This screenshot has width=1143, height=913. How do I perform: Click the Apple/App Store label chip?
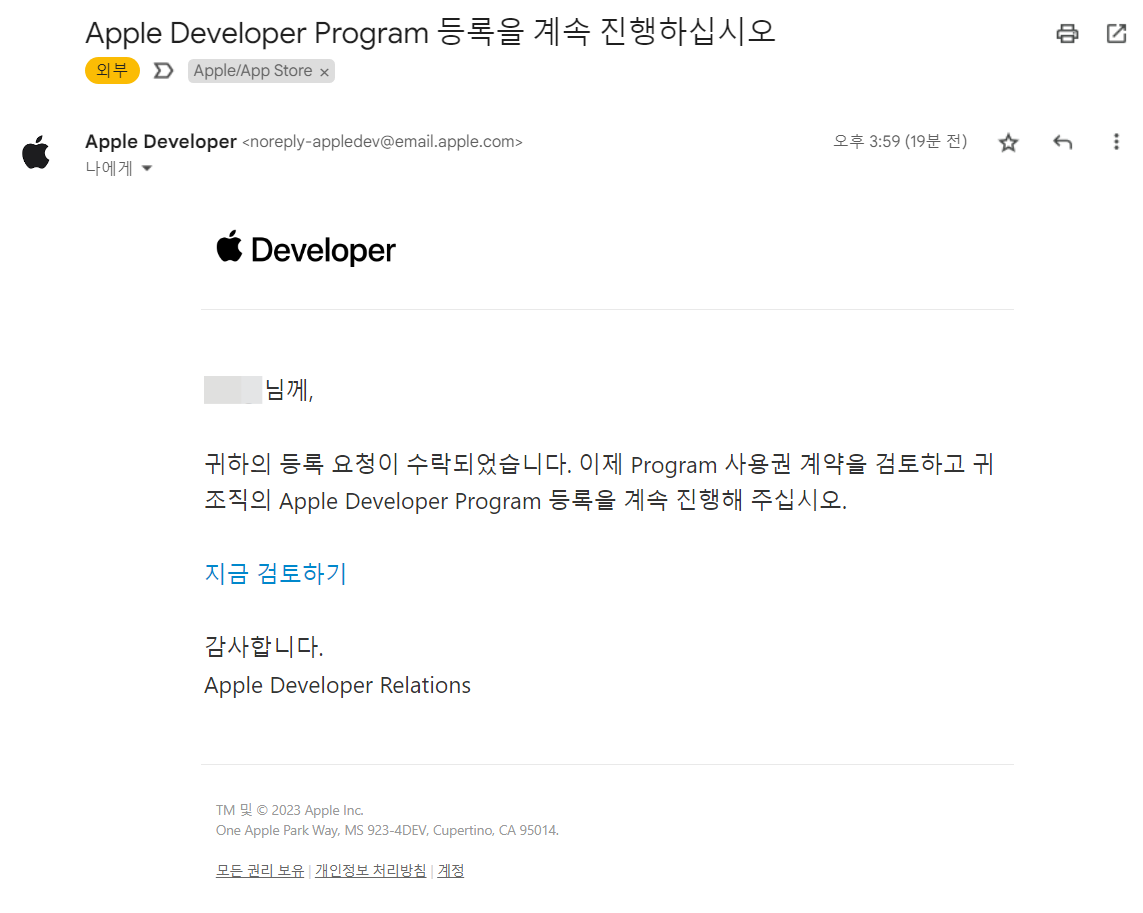[x=253, y=71]
